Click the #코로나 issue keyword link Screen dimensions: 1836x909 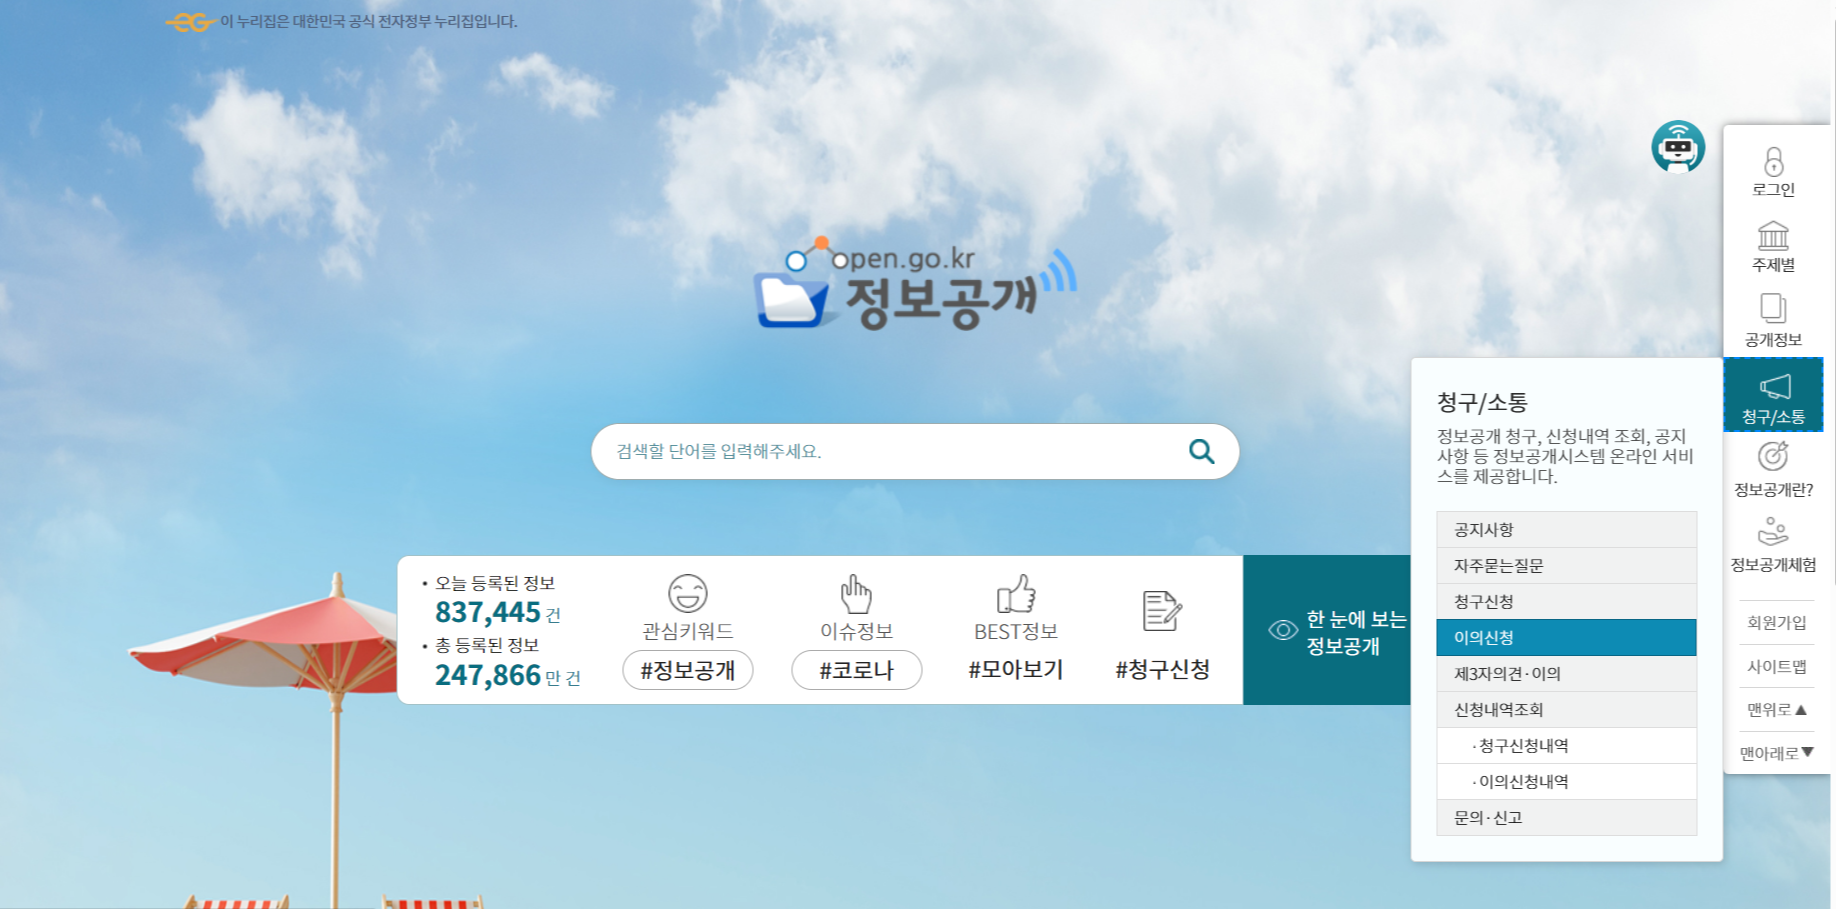tap(856, 670)
